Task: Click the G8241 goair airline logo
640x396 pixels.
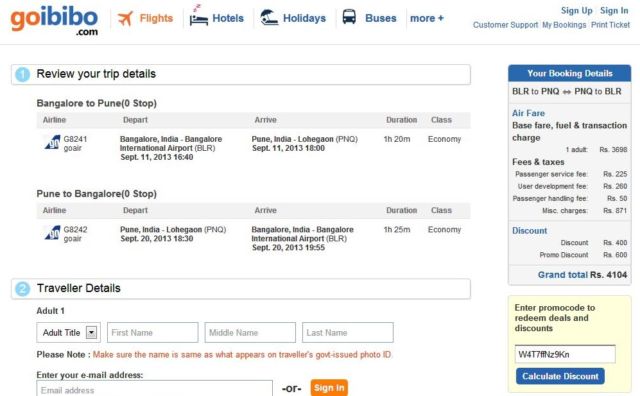Action: pos(52,142)
